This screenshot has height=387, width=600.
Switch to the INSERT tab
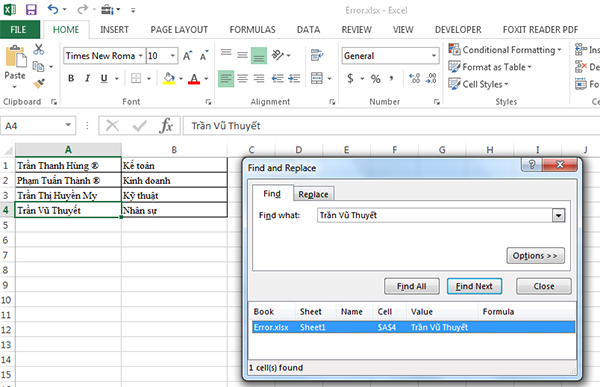[x=114, y=30]
